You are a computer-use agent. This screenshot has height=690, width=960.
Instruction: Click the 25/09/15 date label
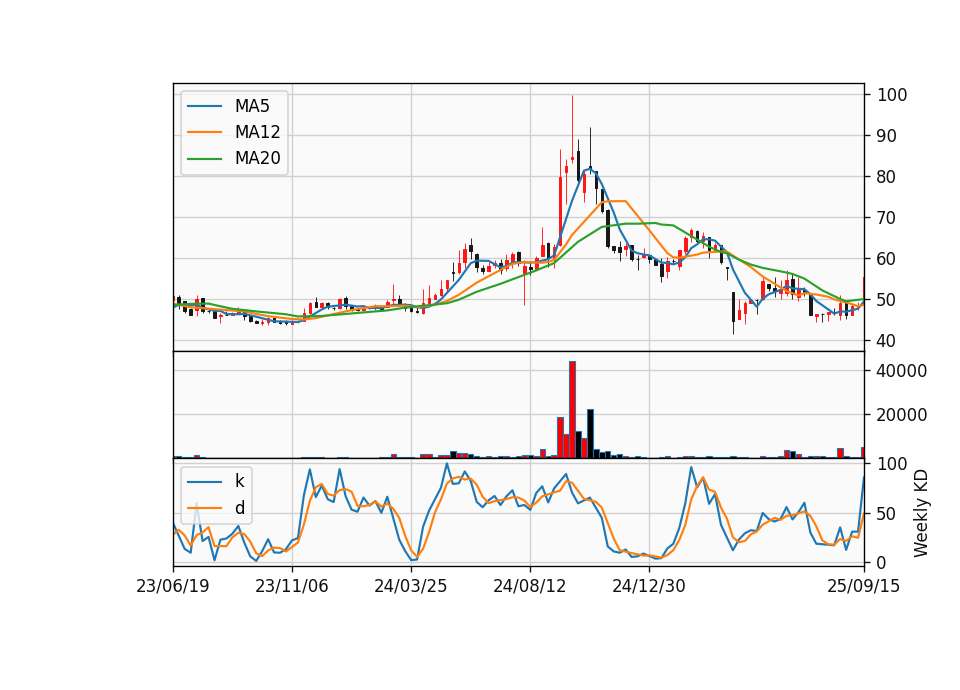click(864, 586)
